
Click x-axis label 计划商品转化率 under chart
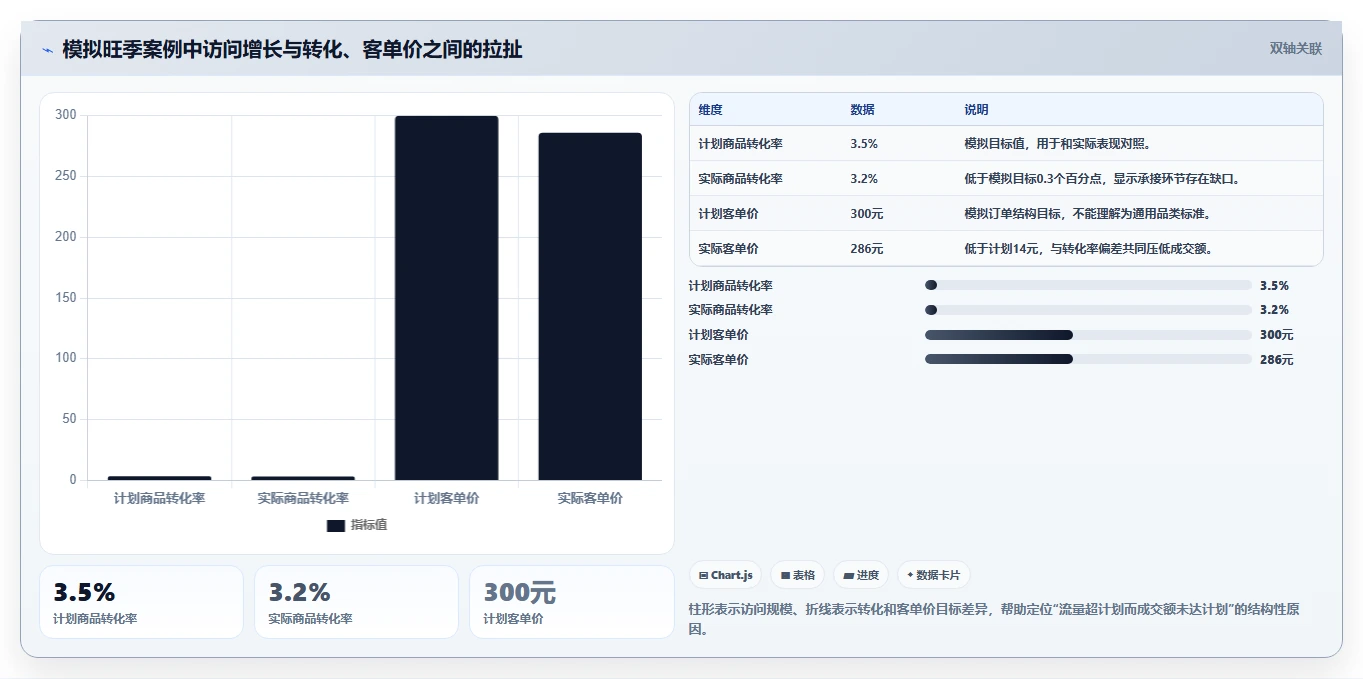[159, 498]
